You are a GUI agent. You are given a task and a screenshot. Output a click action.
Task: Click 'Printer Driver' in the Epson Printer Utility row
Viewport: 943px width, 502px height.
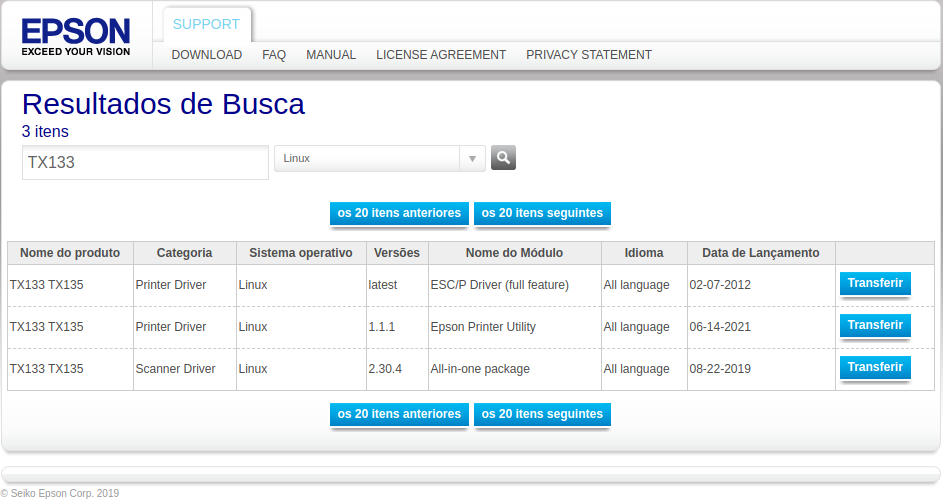[171, 327]
